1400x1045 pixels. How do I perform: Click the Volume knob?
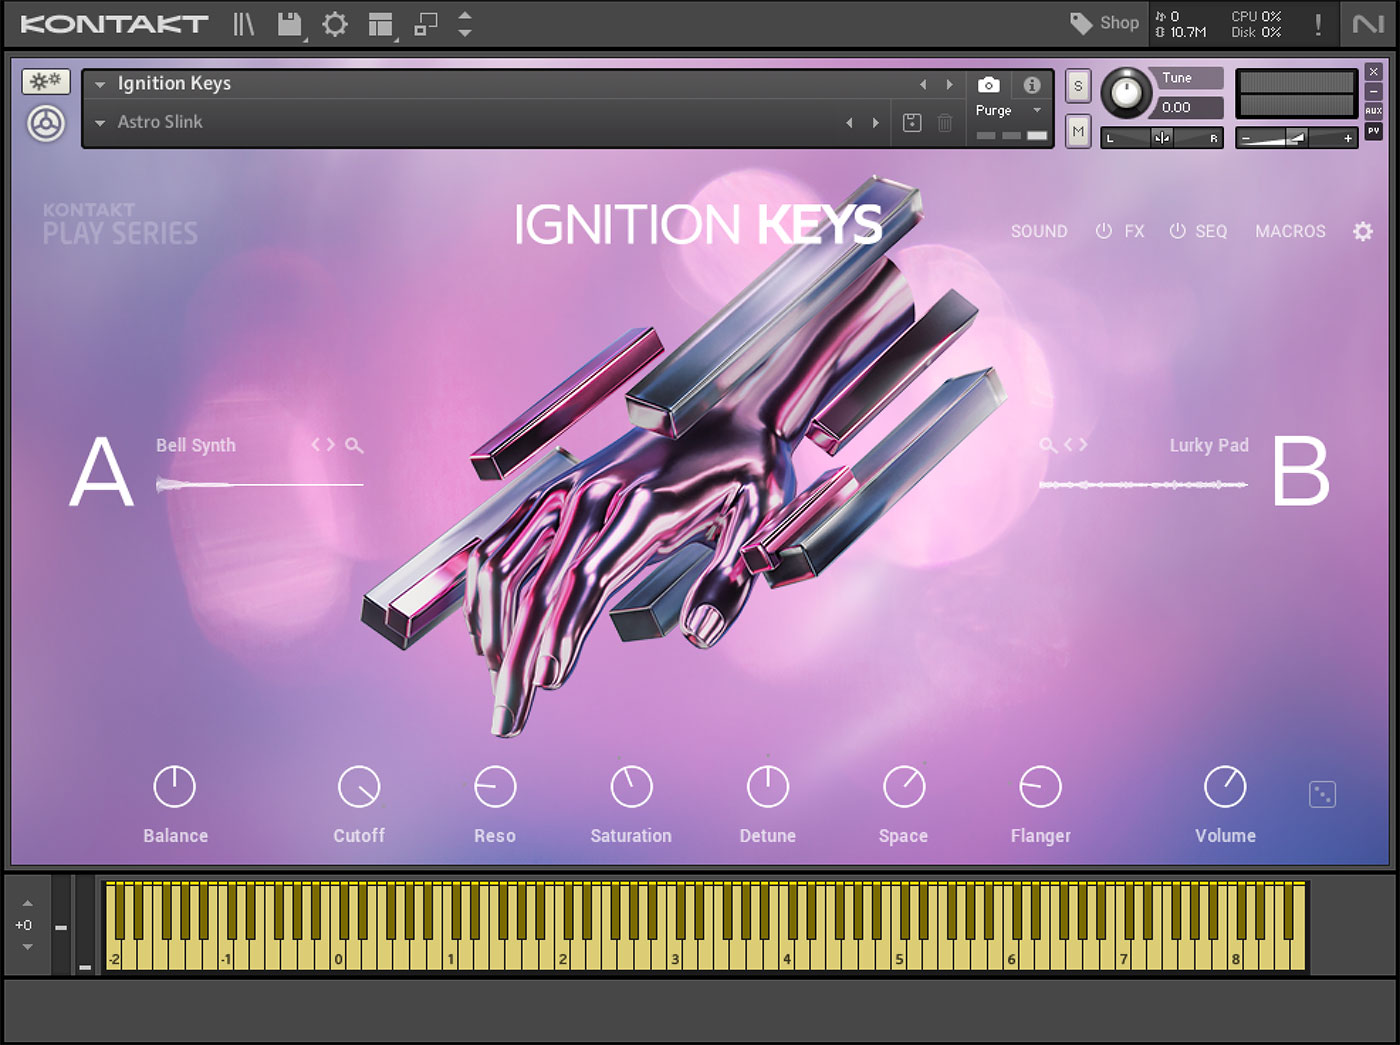1225,787
